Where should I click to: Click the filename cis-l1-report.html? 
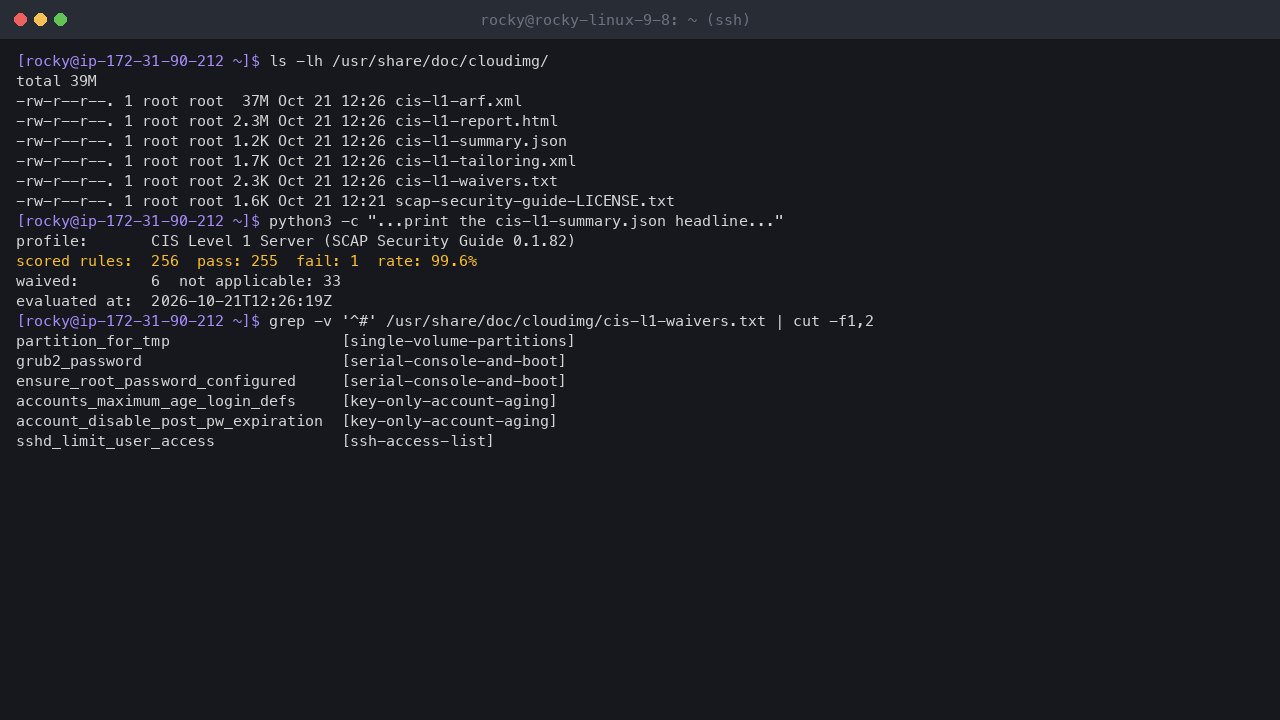[476, 121]
